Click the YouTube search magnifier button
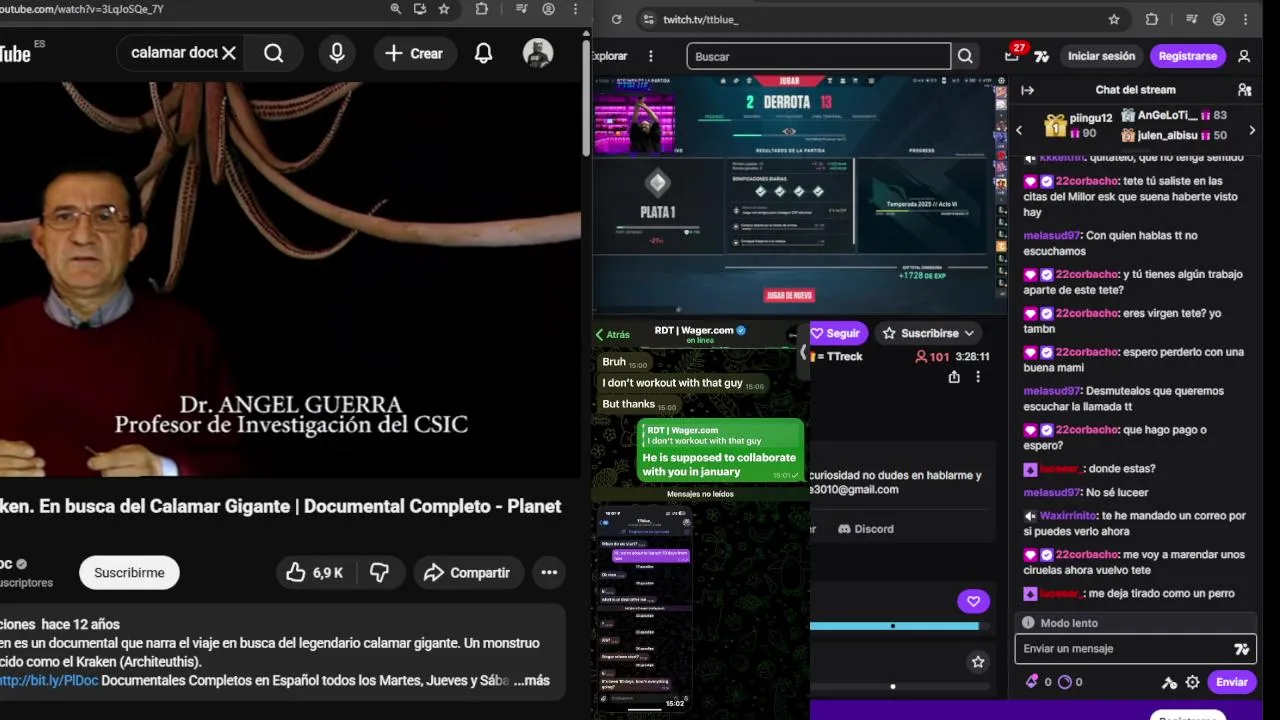Image resolution: width=1280 pixels, height=720 pixels. [274, 53]
